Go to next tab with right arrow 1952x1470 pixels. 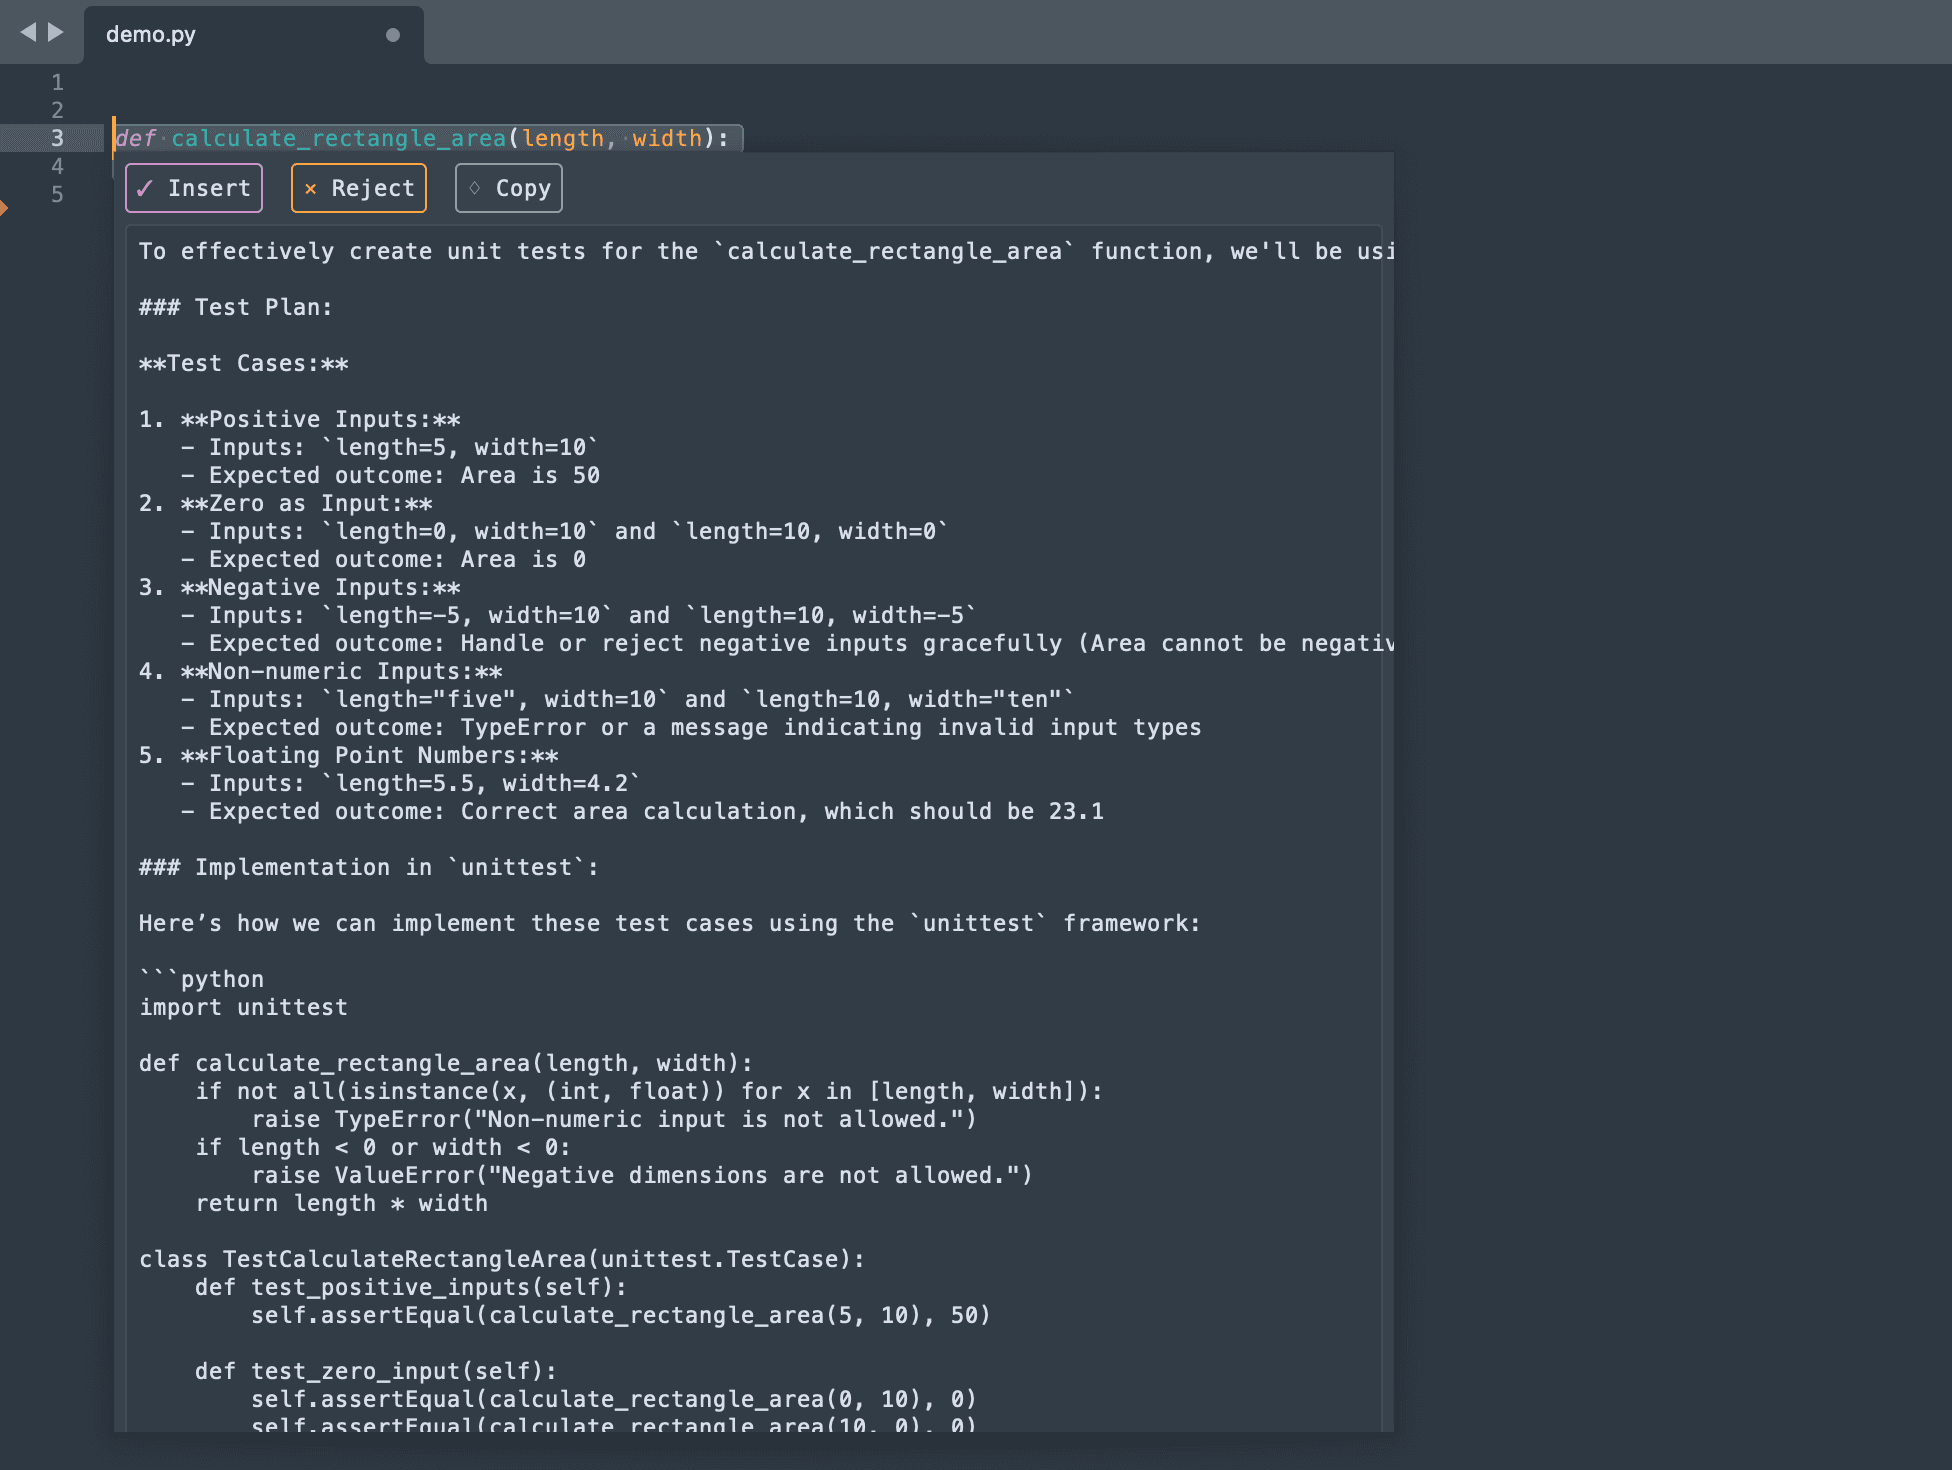(56, 32)
